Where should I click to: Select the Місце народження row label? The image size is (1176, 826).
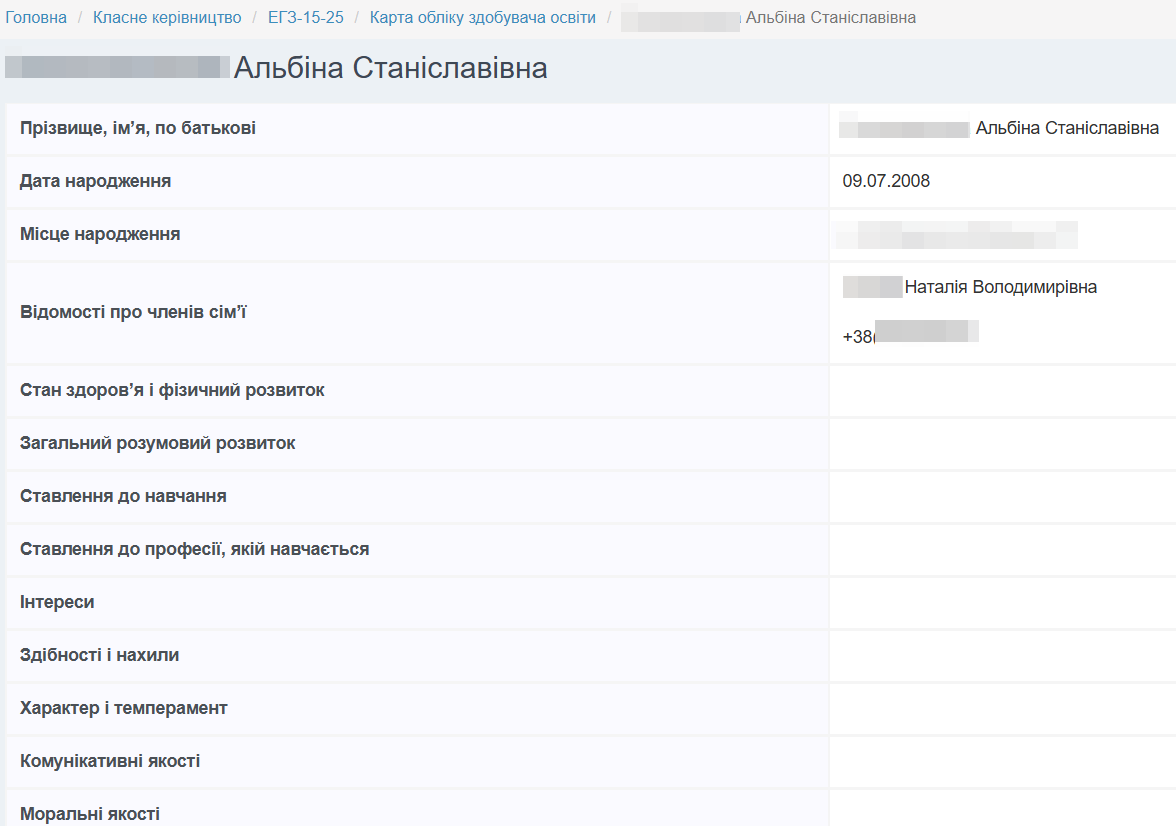point(100,234)
